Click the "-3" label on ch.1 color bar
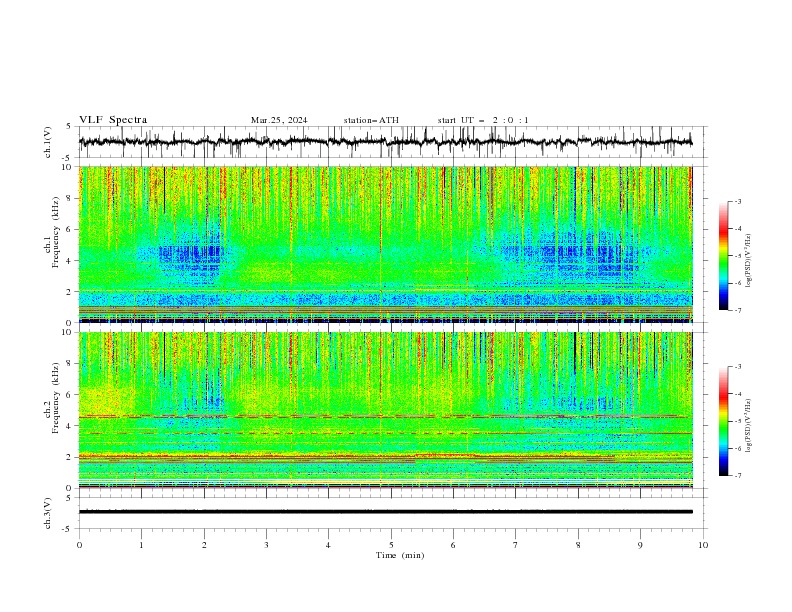 click(x=737, y=201)
